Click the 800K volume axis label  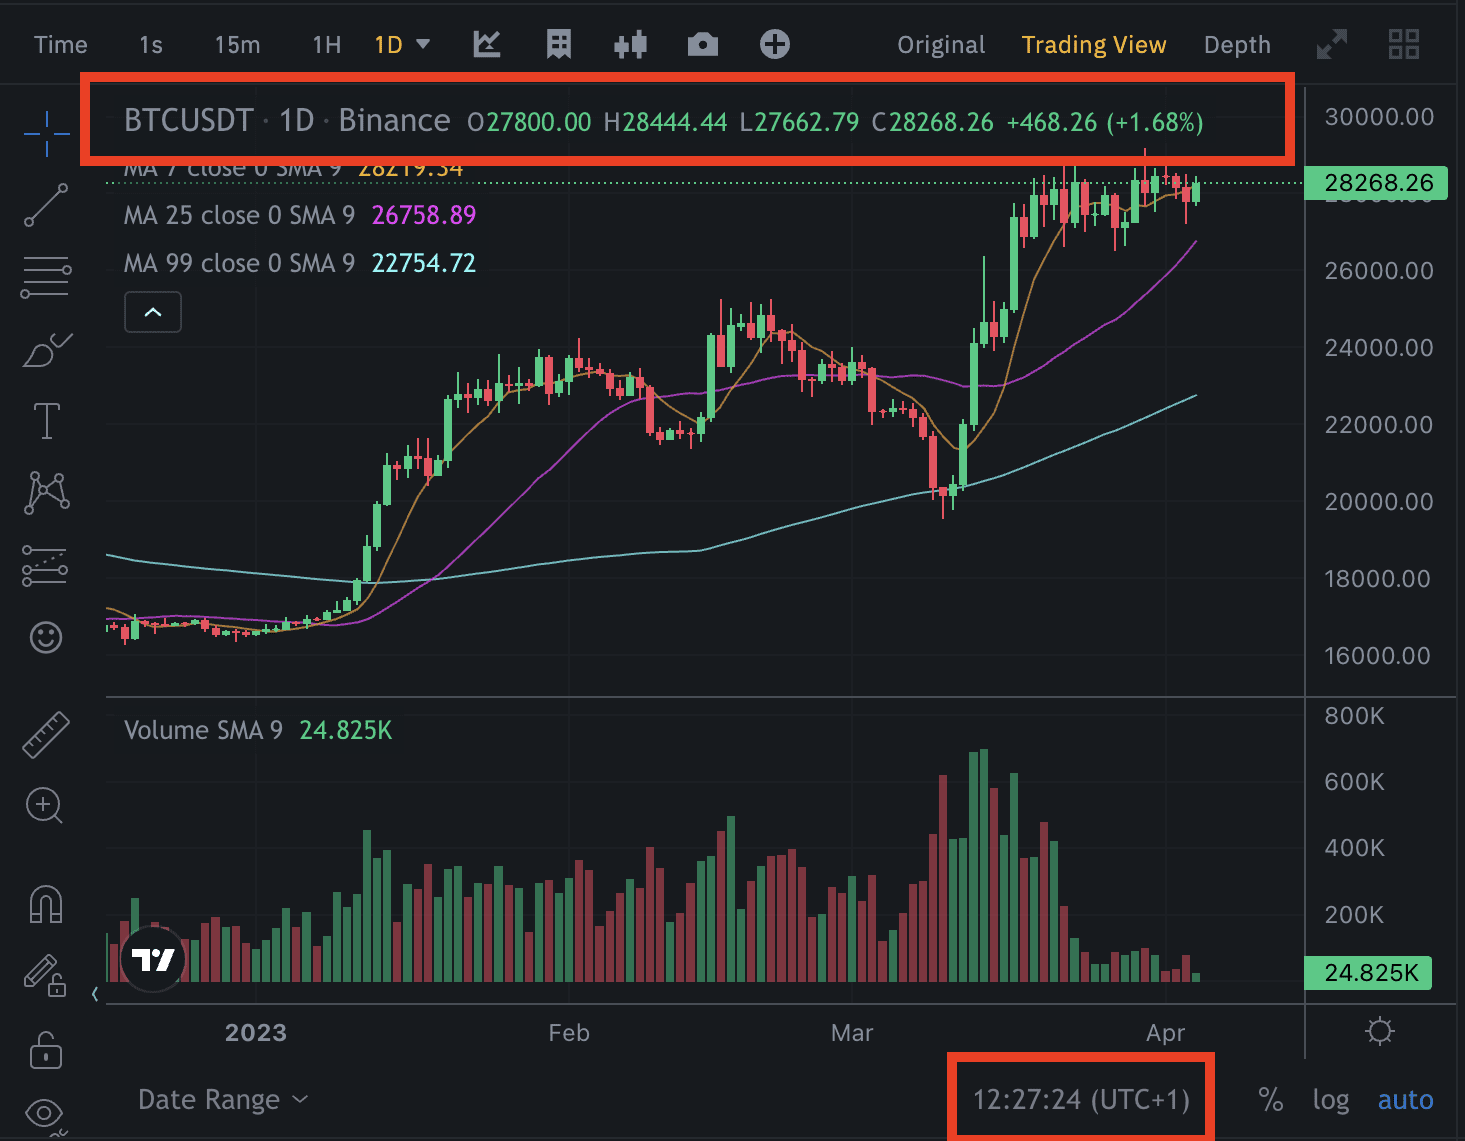(x=1355, y=716)
